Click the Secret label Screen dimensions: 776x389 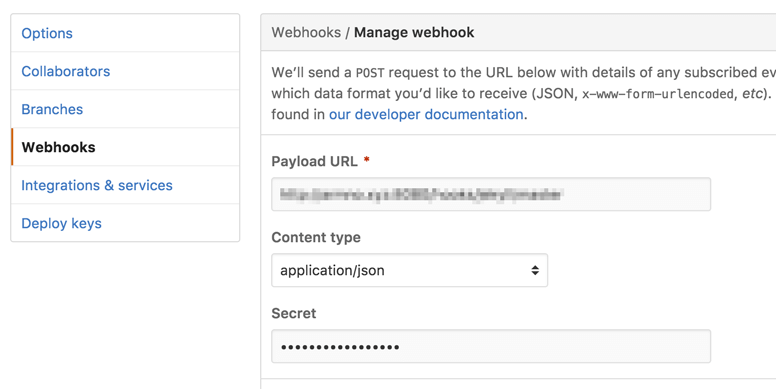coord(293,313)
